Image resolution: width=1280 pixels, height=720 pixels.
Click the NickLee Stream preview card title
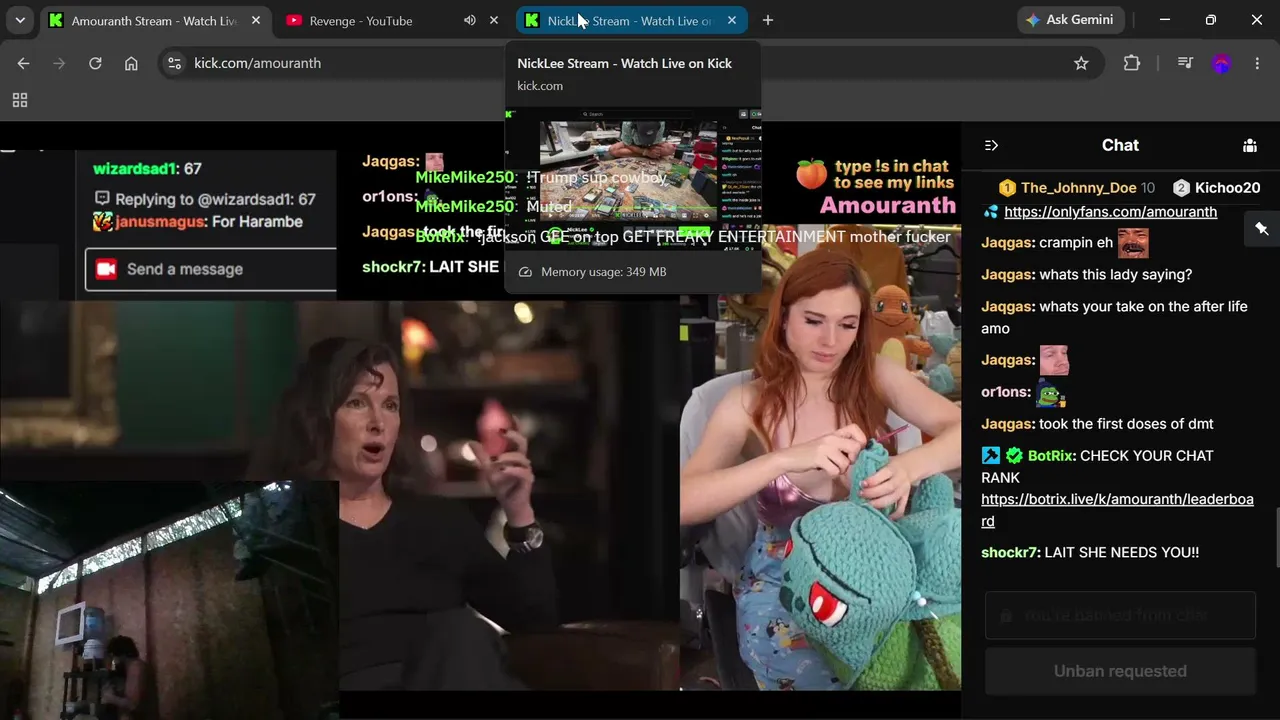pos(624,63)
